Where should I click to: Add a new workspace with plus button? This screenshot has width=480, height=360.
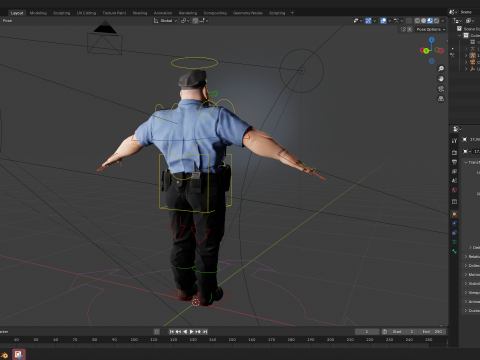pyautogui.click(x=292, y=13)
